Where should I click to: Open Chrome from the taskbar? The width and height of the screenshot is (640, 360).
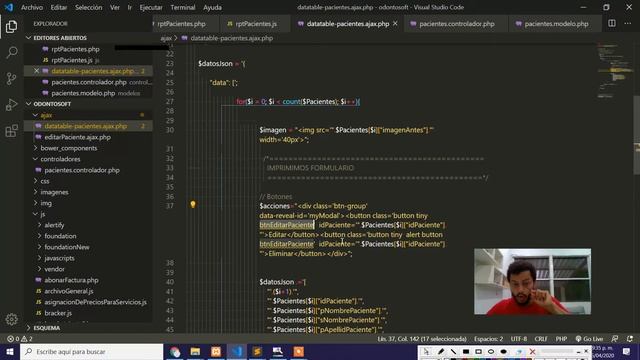[x=175, y=352]
